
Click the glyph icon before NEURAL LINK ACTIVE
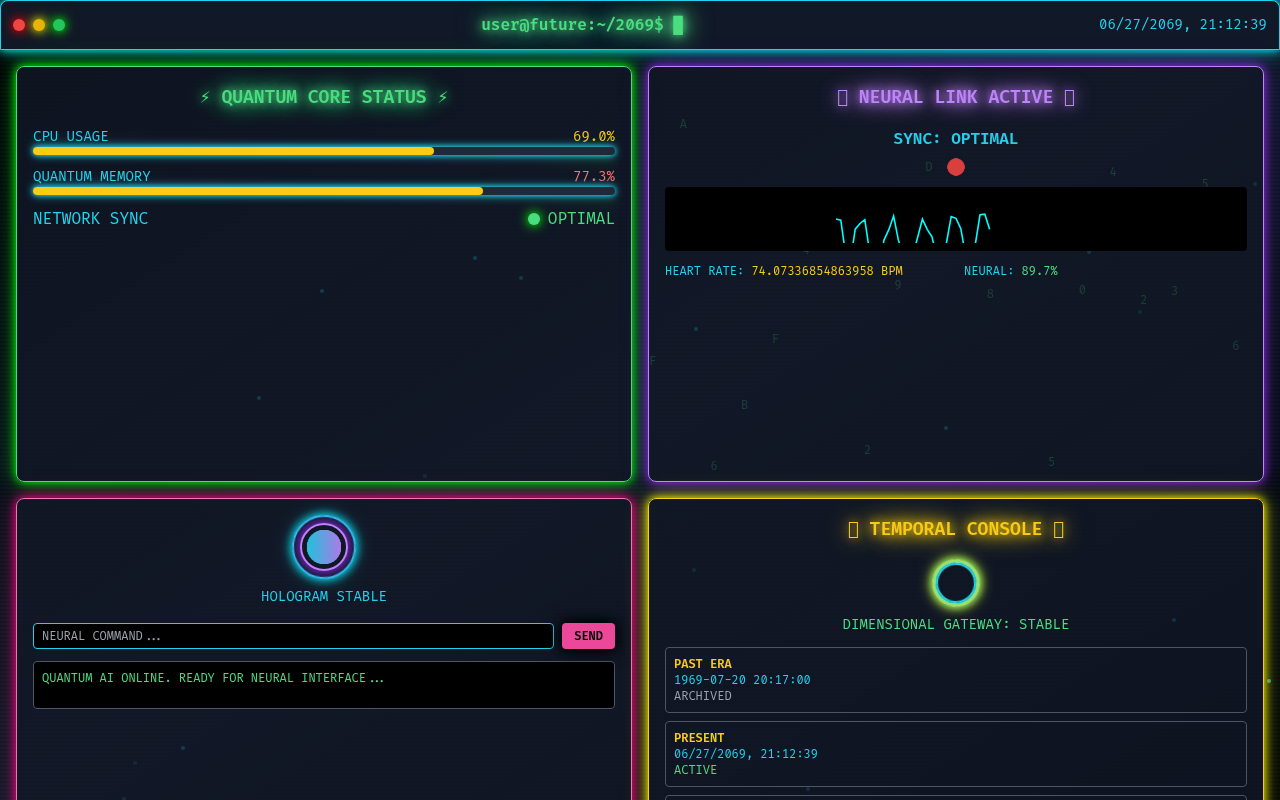841,97
